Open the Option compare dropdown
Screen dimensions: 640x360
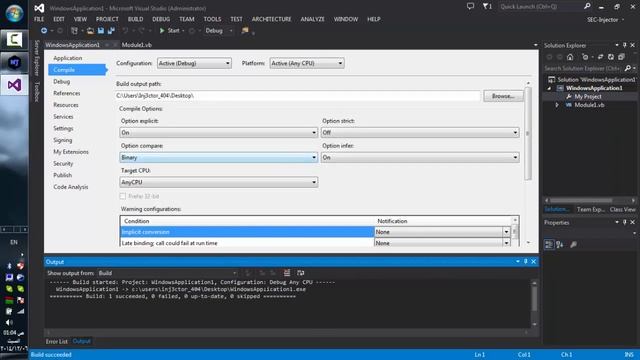pyautogui.click(x=219, y=158)
